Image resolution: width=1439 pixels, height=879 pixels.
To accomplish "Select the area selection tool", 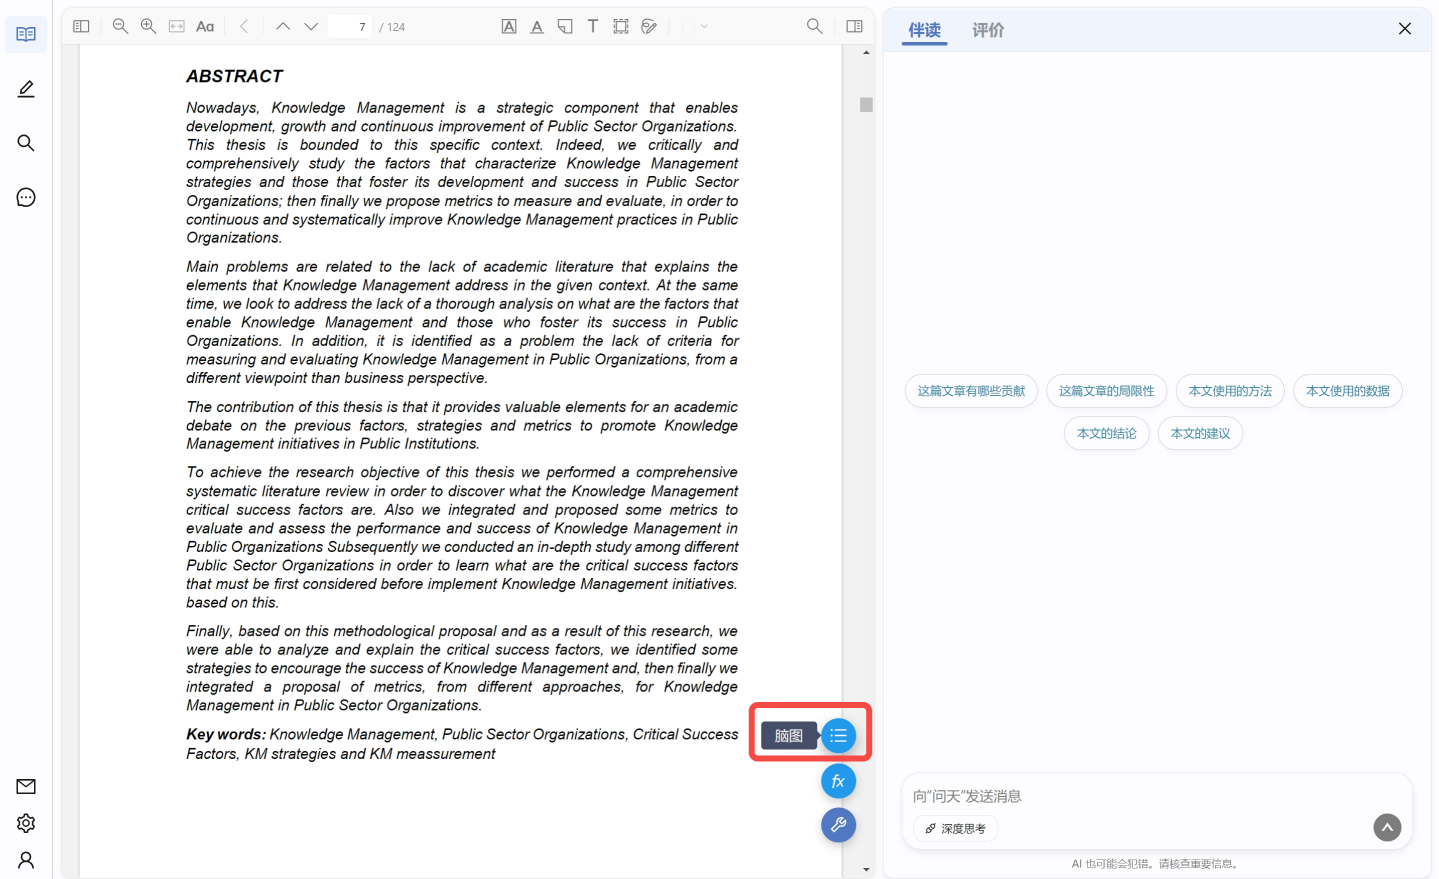I will click(x=621, y=26).
